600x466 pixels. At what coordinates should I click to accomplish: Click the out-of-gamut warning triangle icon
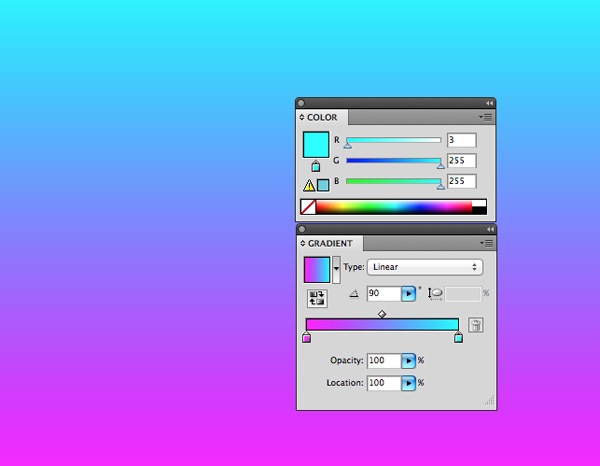pyautogui.click(x=309, y=186)
